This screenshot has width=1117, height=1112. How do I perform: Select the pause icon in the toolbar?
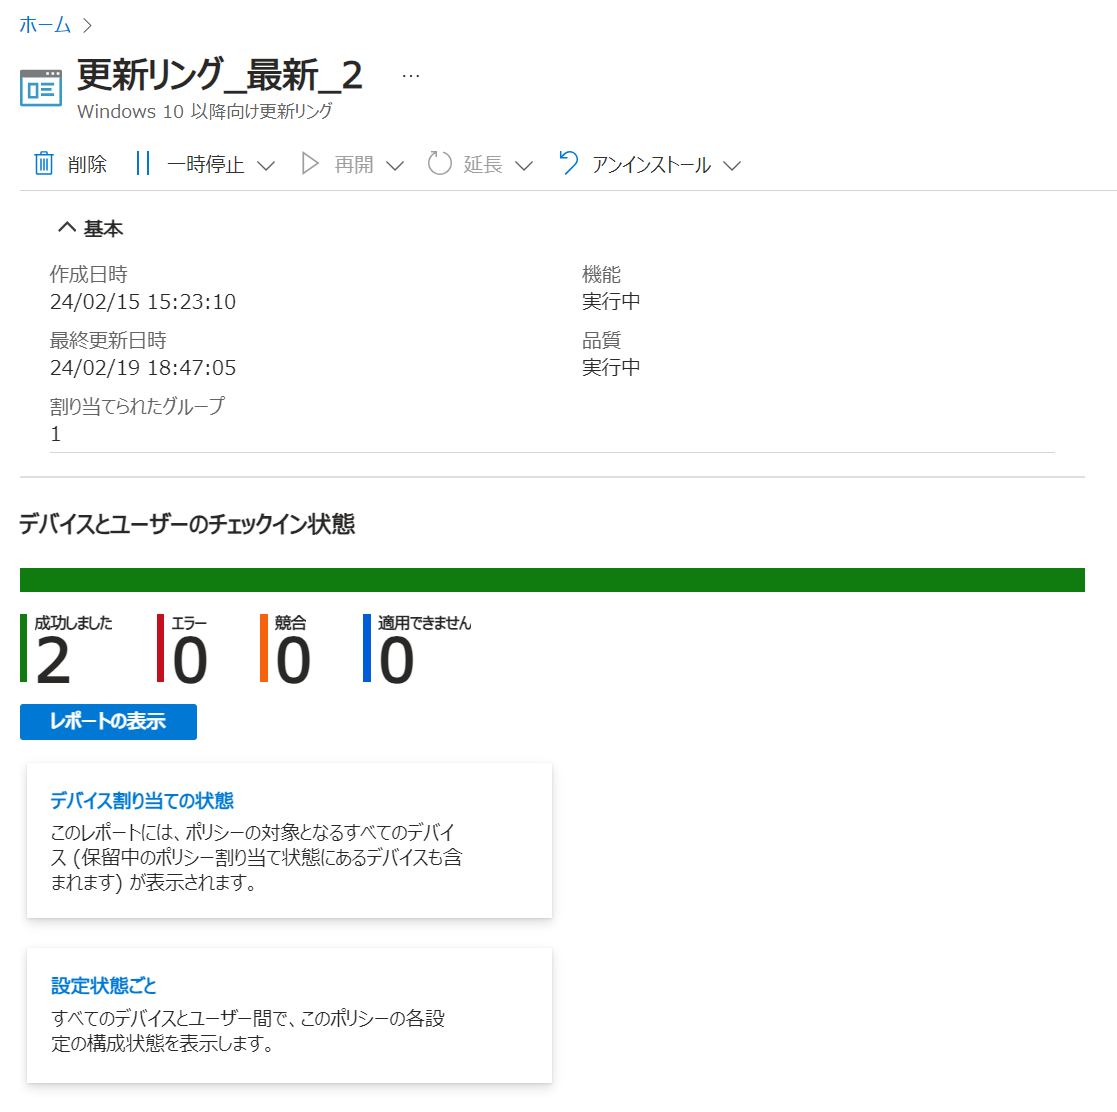tap(143, 164)
